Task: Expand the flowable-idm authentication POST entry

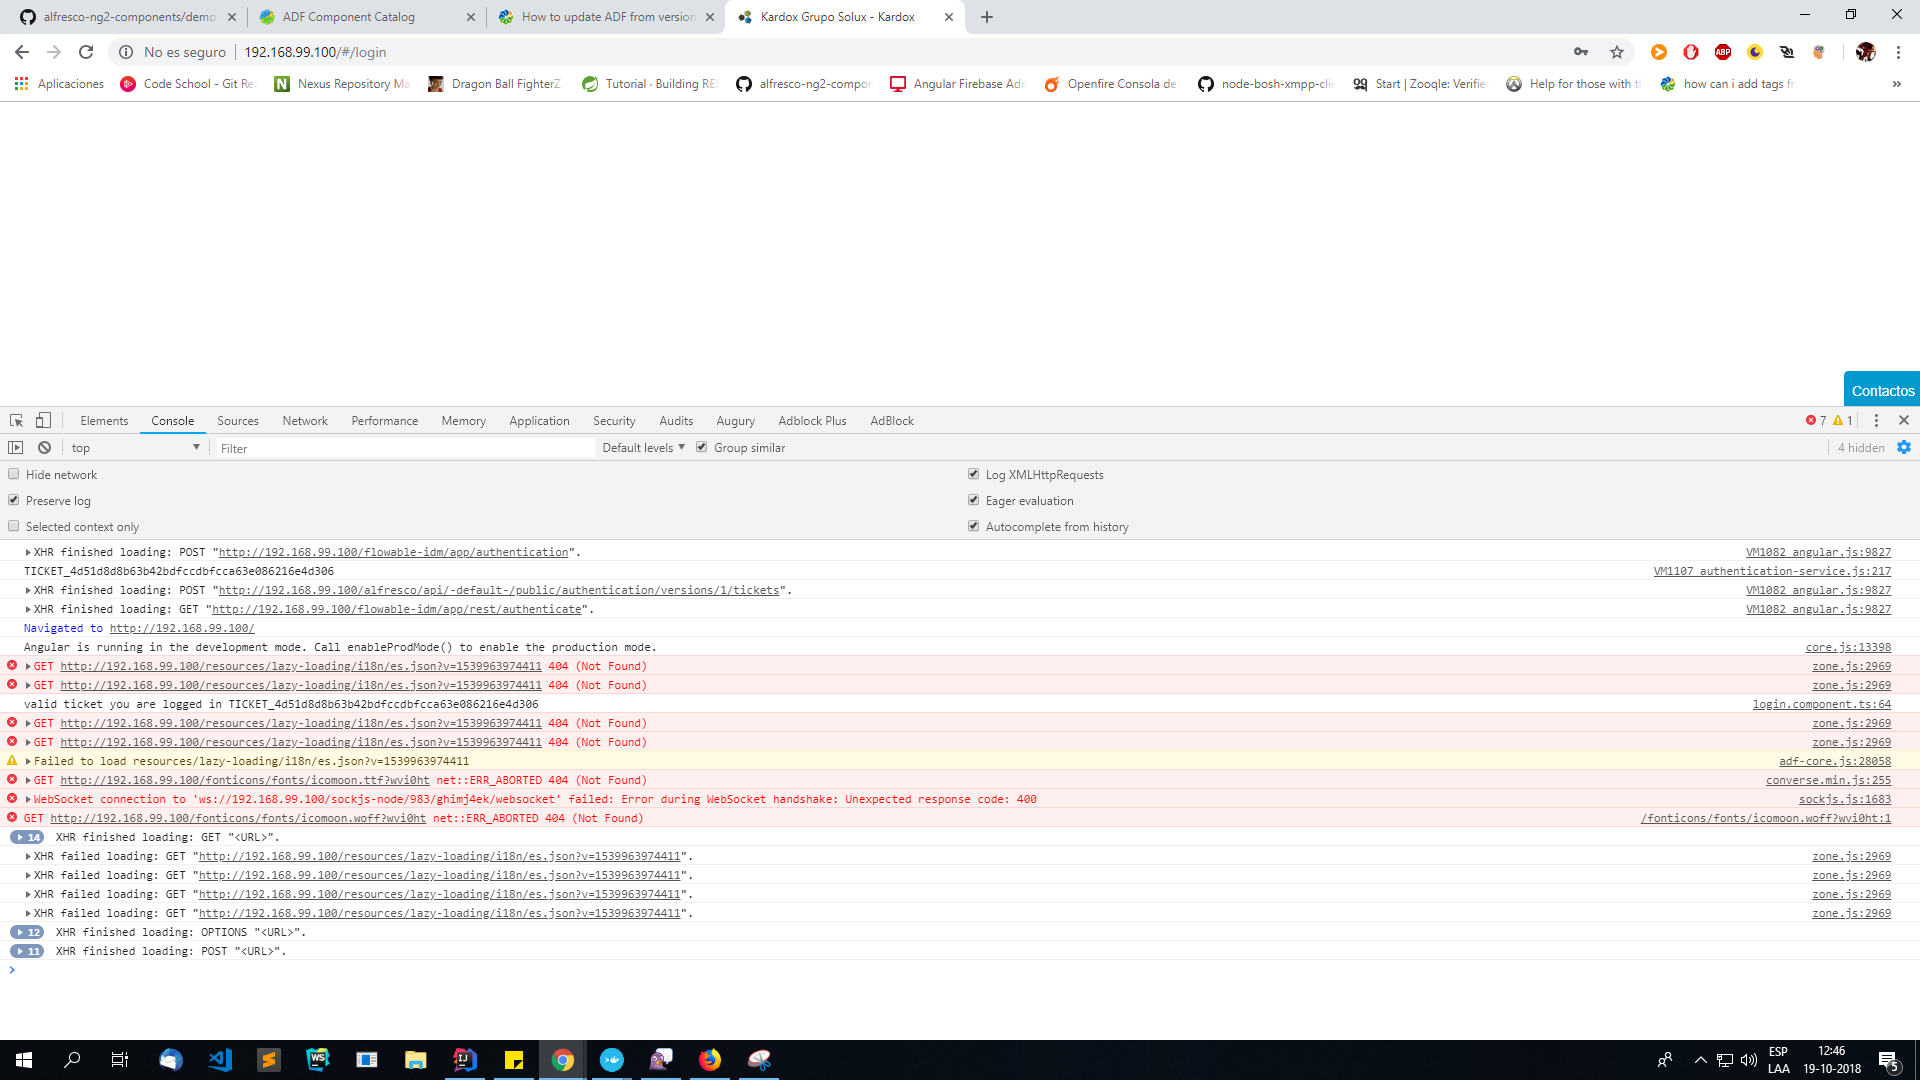Action: tap(28, 552)
